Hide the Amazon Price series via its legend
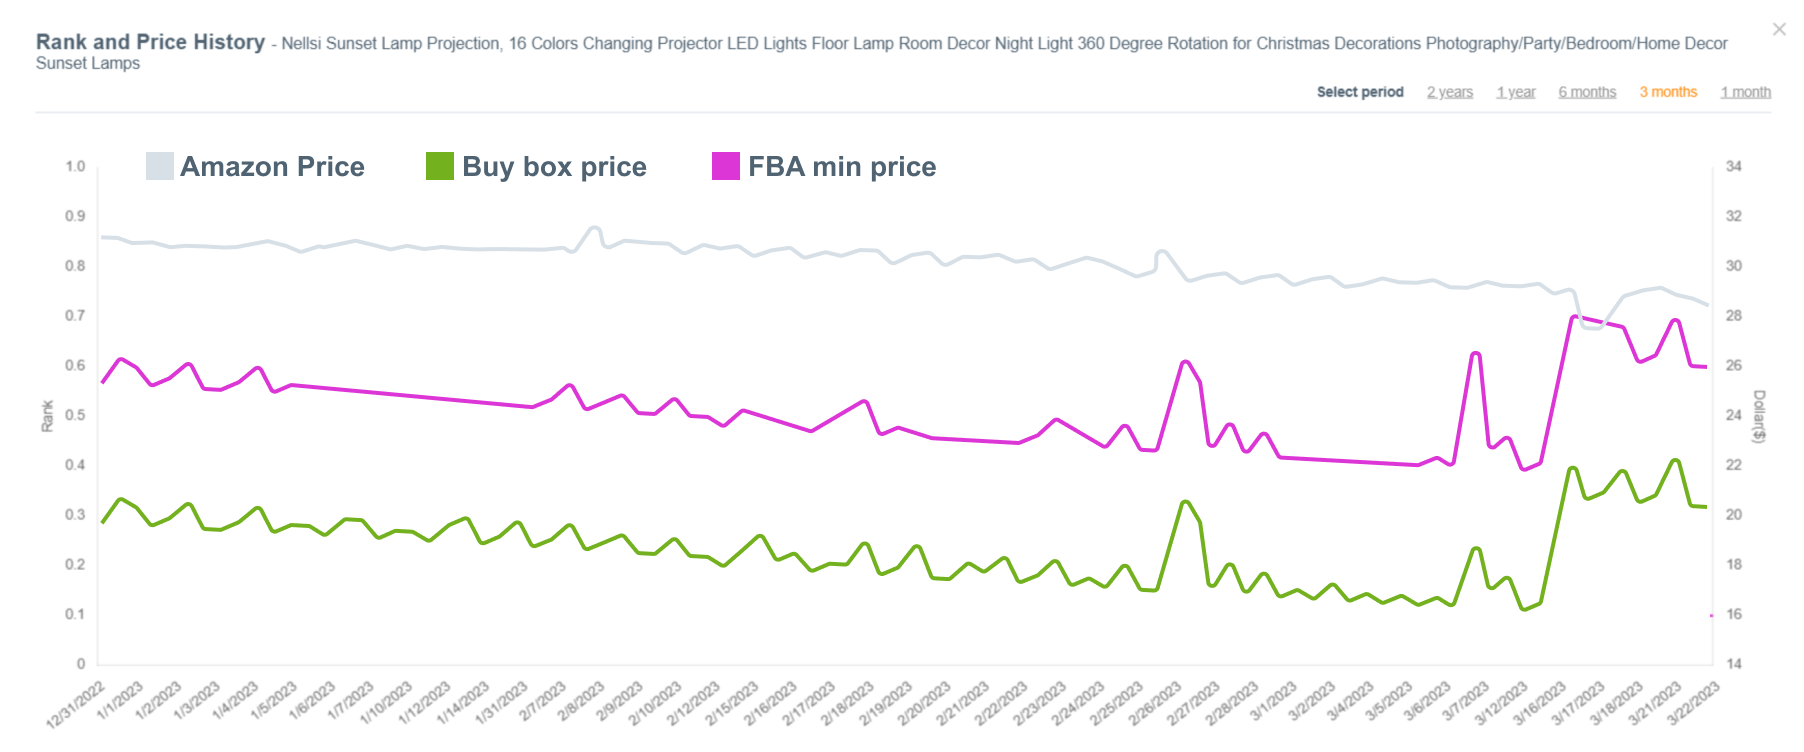The image size is (1804, 752). (271, 166)
